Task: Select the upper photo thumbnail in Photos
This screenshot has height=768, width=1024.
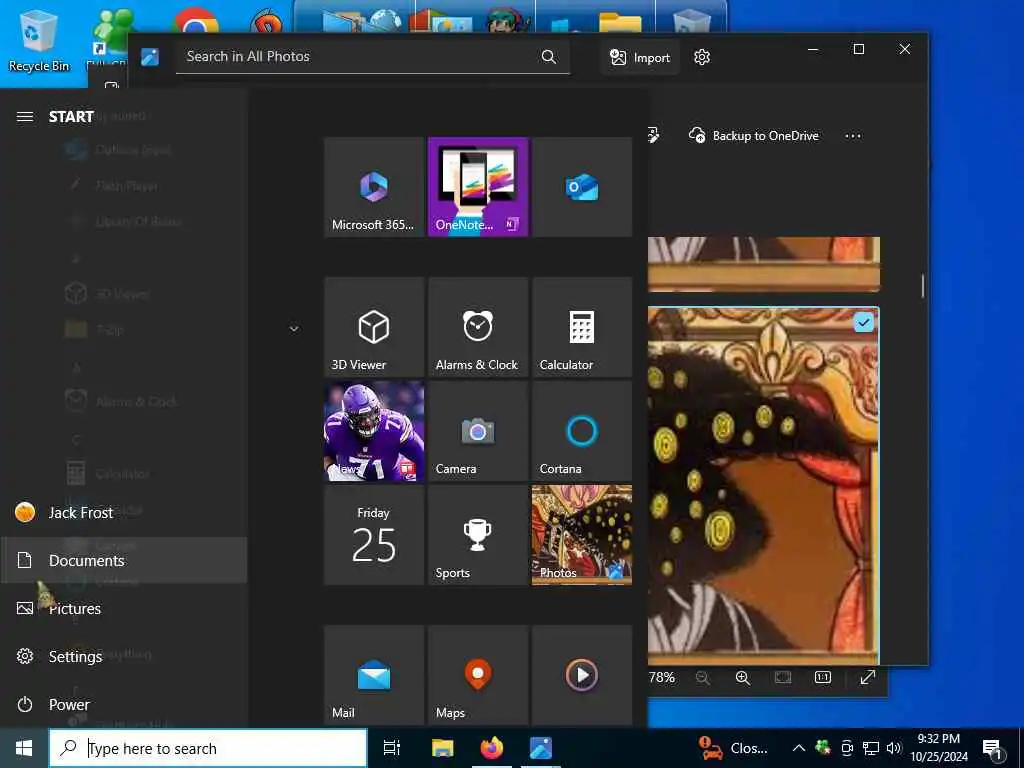Action: 763,264
